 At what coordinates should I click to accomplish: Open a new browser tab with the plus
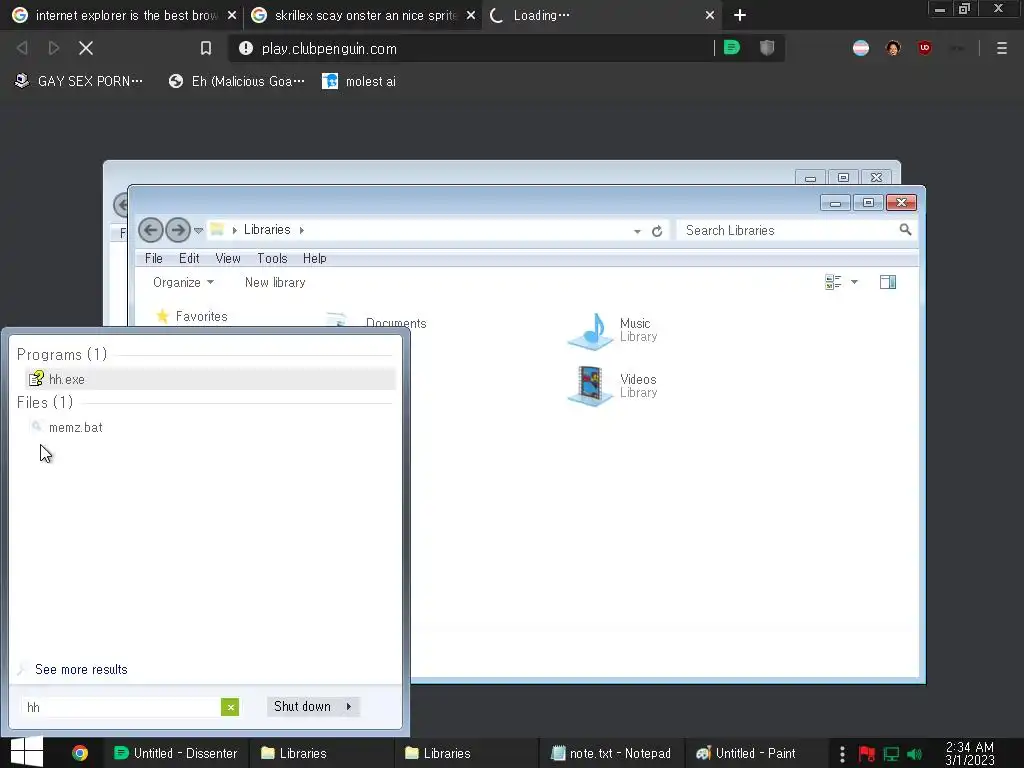(x=740, y=15)
